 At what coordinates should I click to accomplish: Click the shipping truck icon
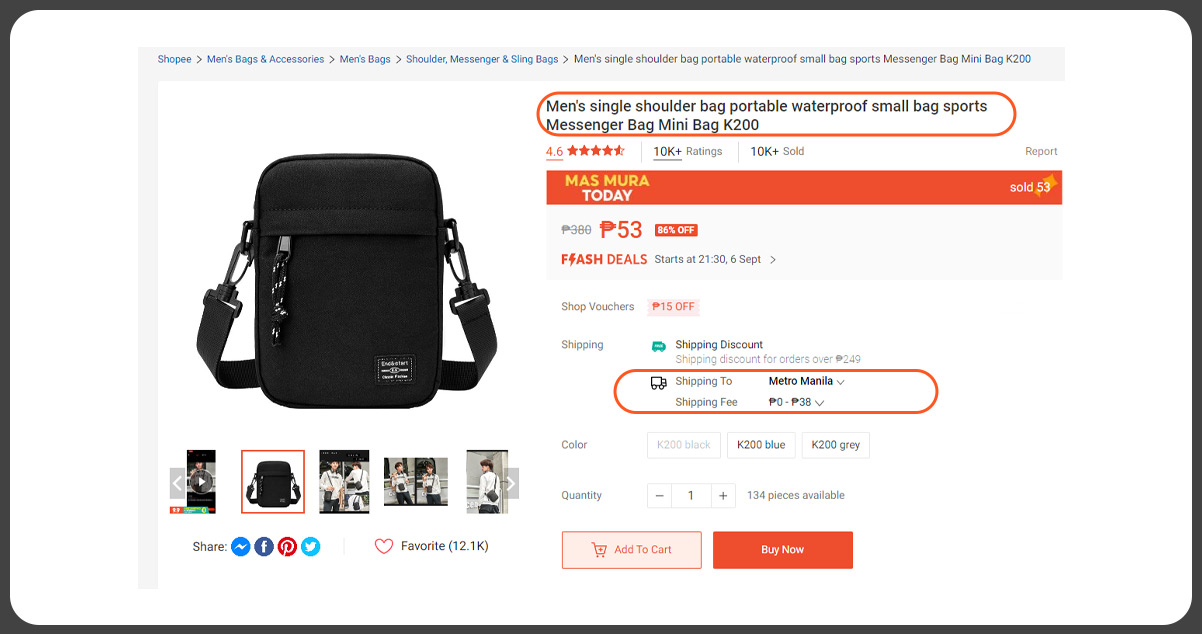pyautogui.click(x=658, y=382)
